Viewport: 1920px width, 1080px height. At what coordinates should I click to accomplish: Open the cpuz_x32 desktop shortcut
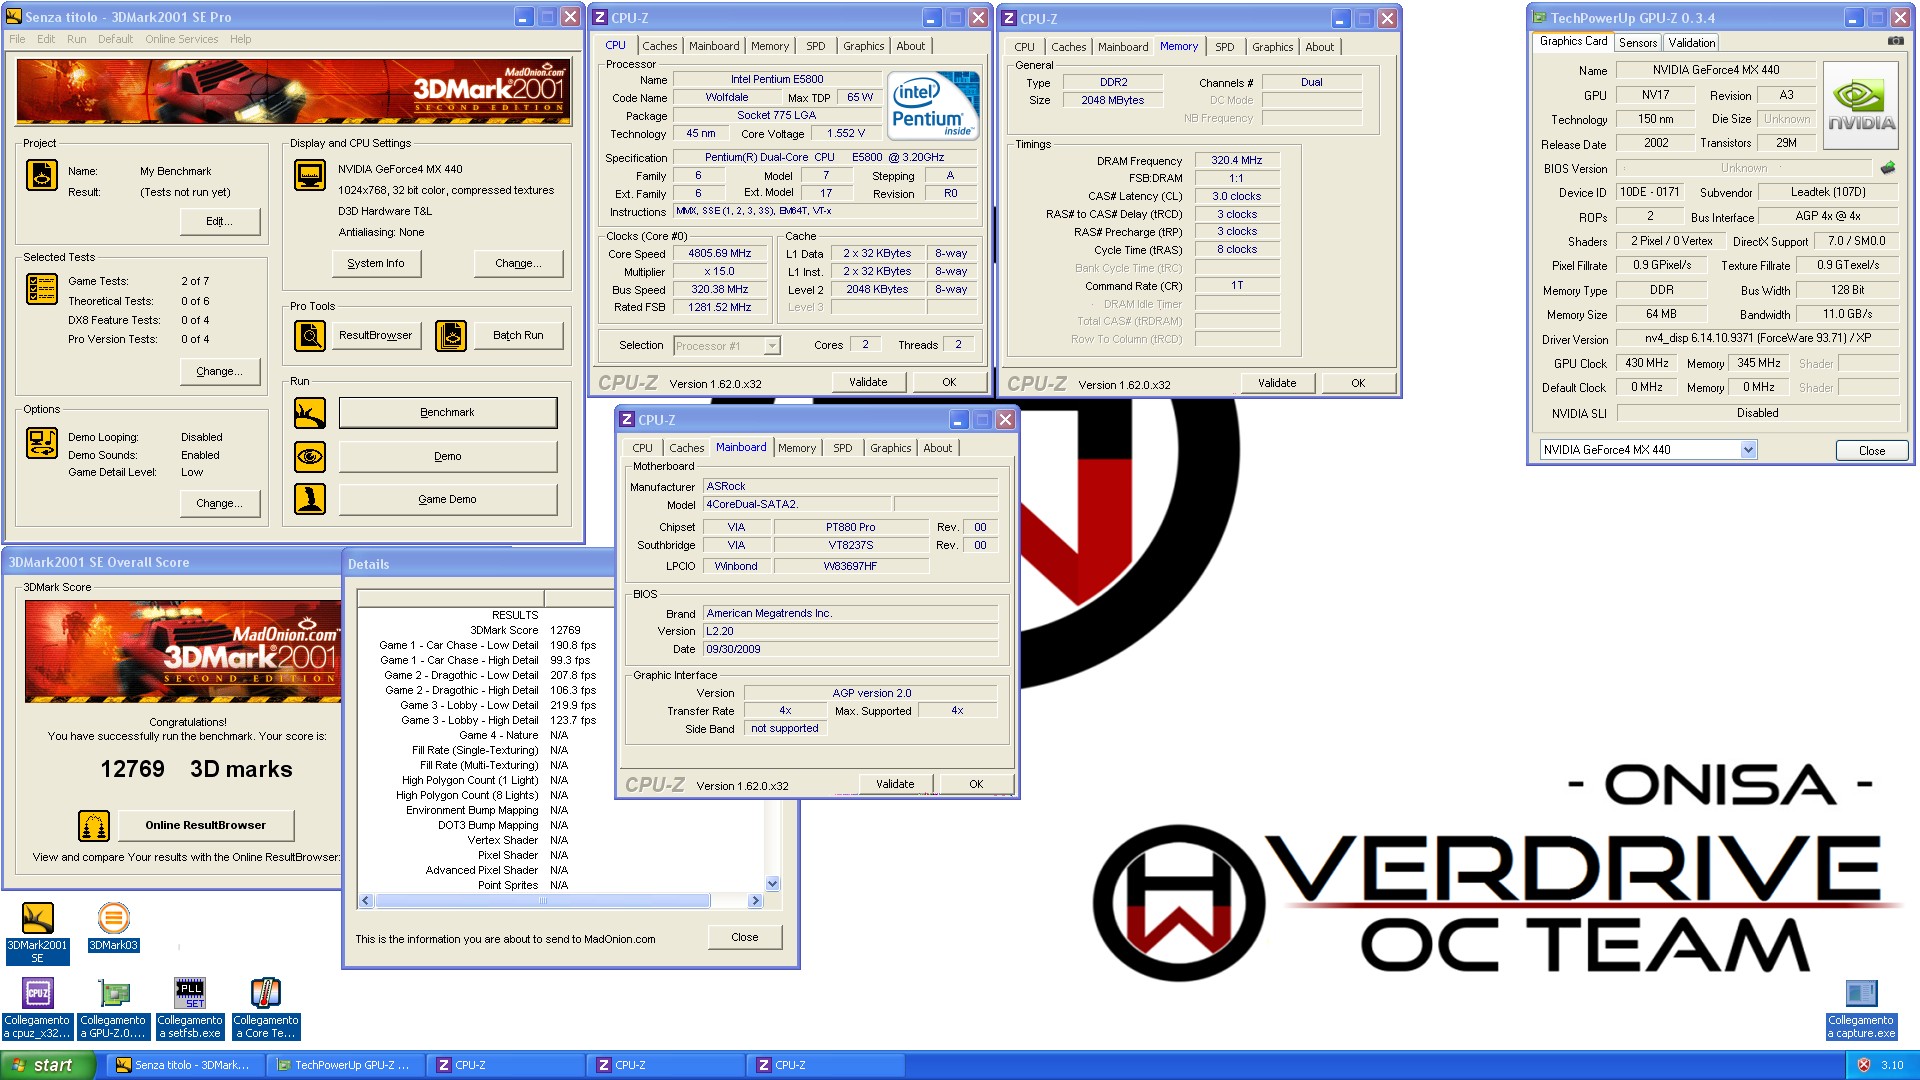click(37, 1008)
